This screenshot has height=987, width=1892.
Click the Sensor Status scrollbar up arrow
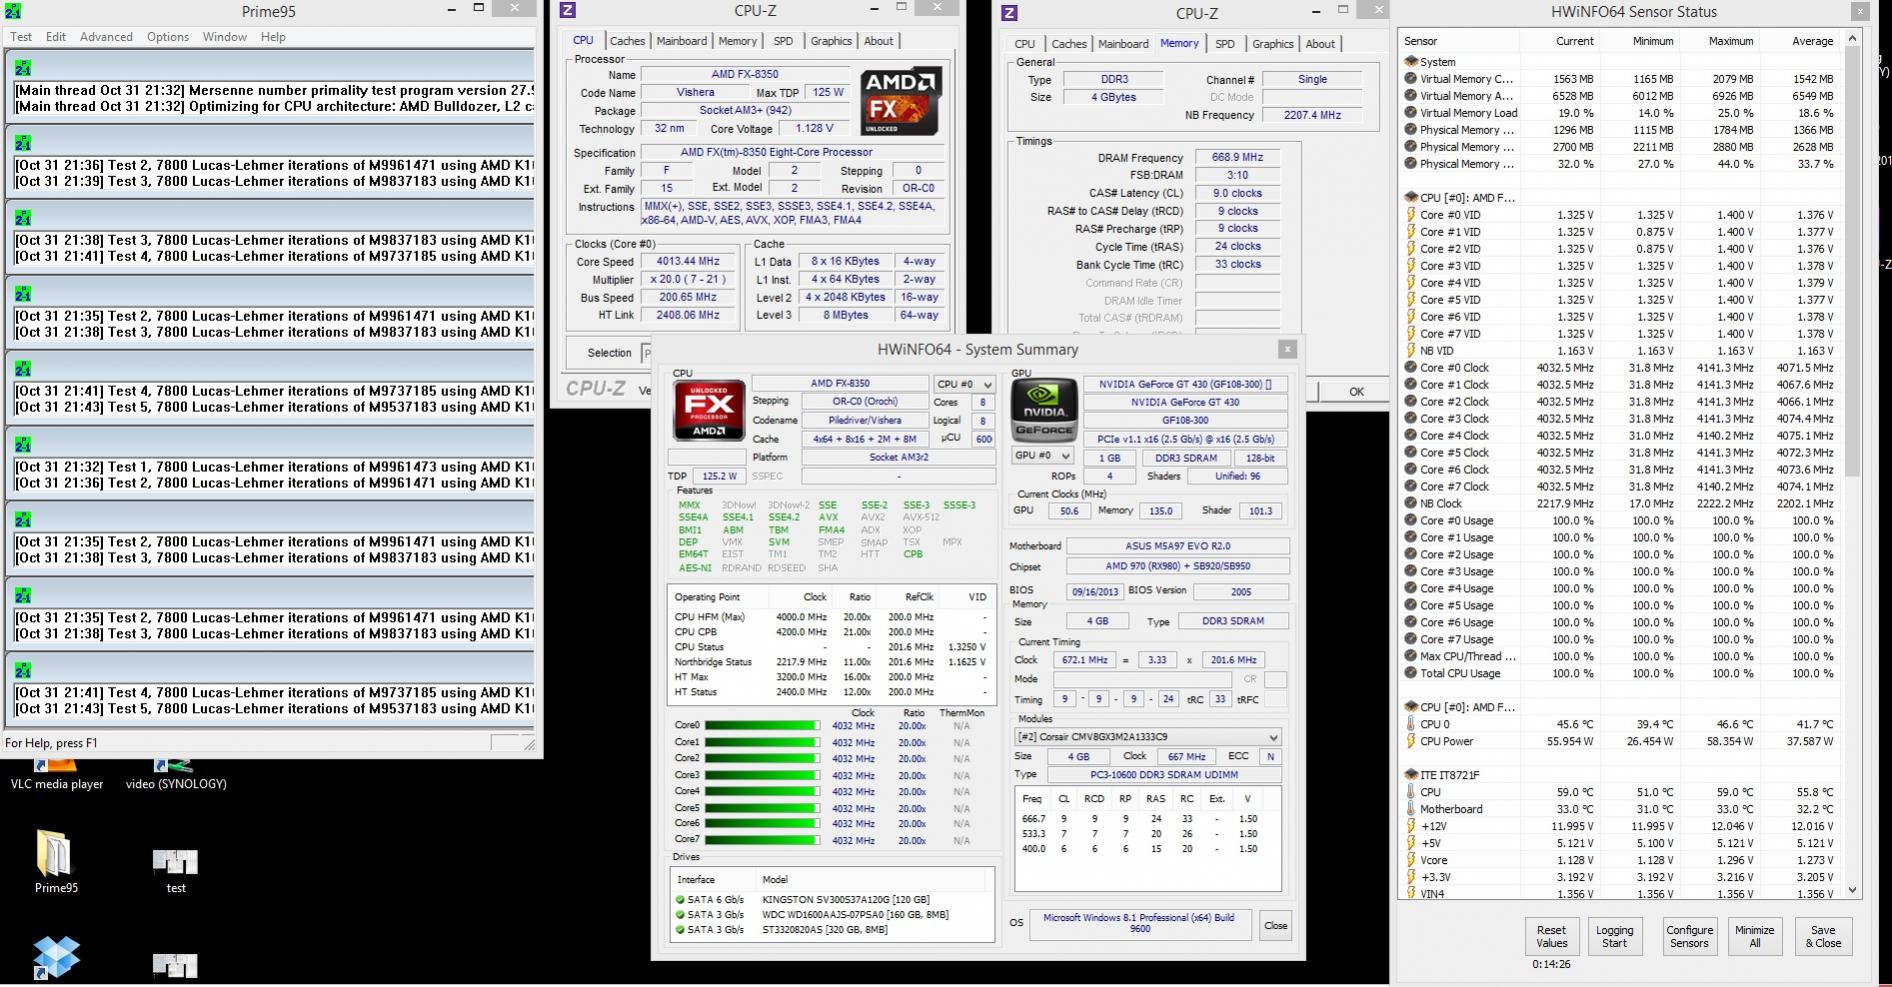click(x=1852, y=39)
